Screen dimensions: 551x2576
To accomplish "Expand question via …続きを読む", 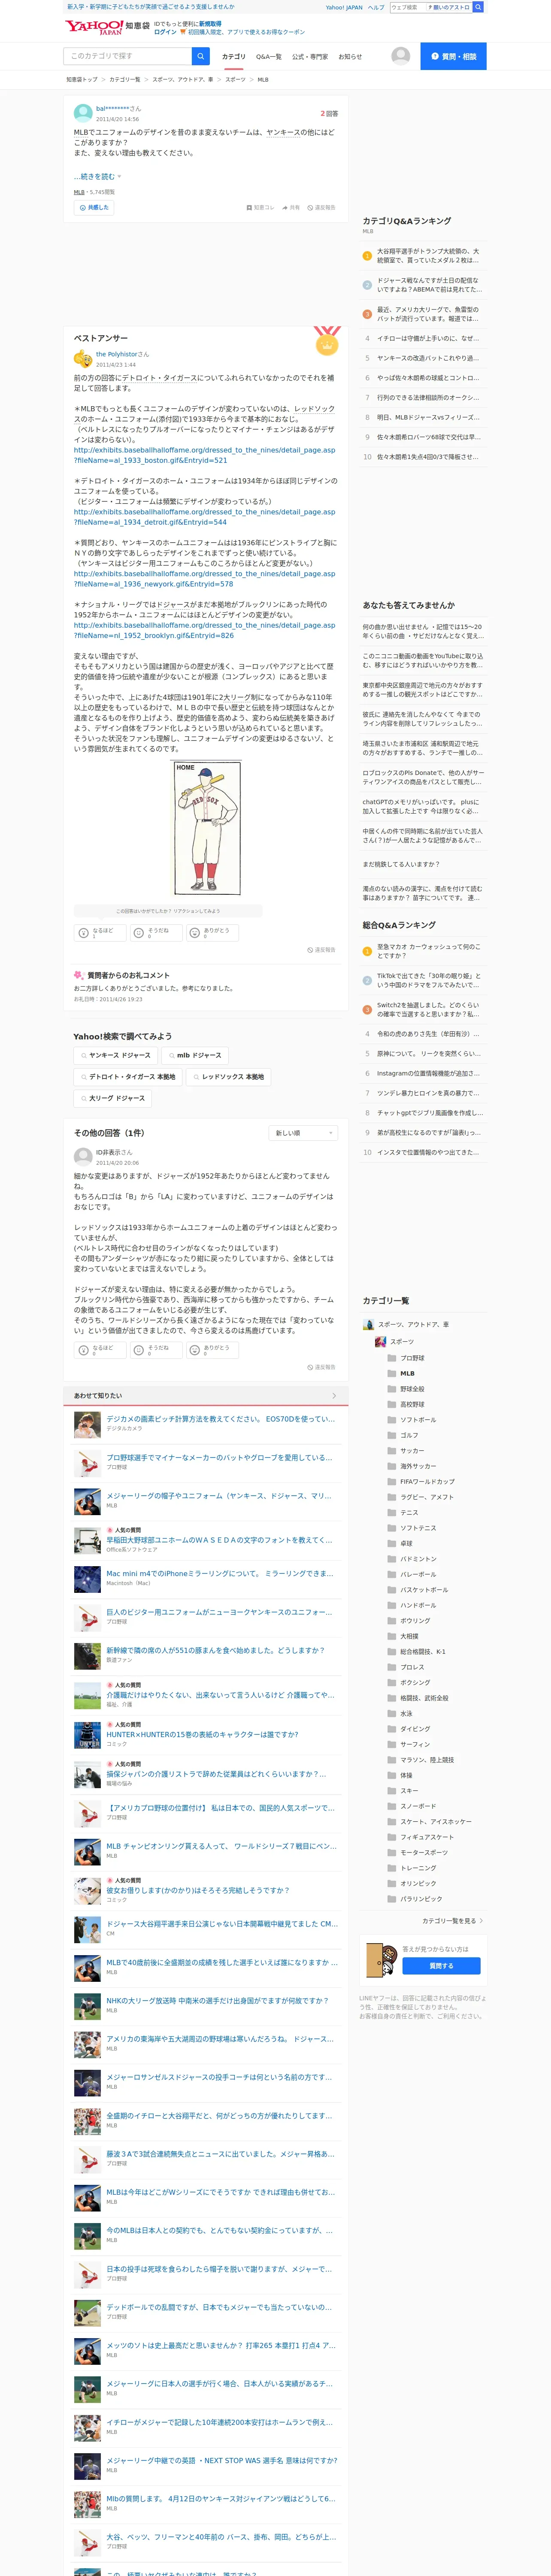I will [x=97, y=176].
